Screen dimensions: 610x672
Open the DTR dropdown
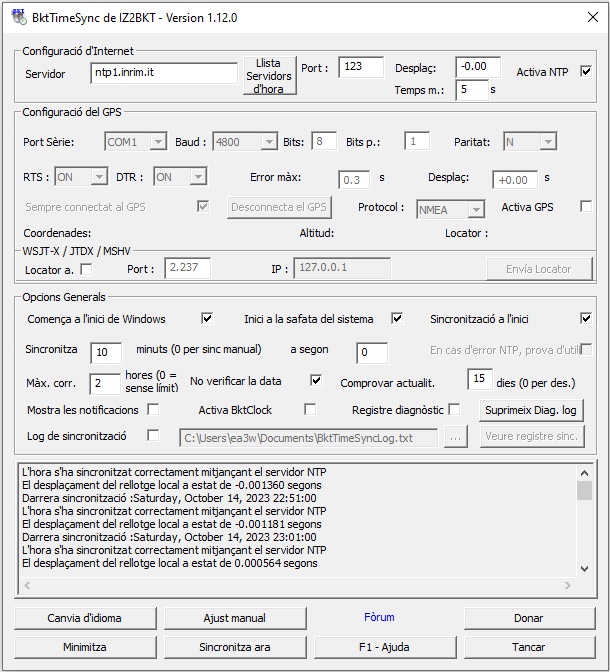[x=198, y=177]
